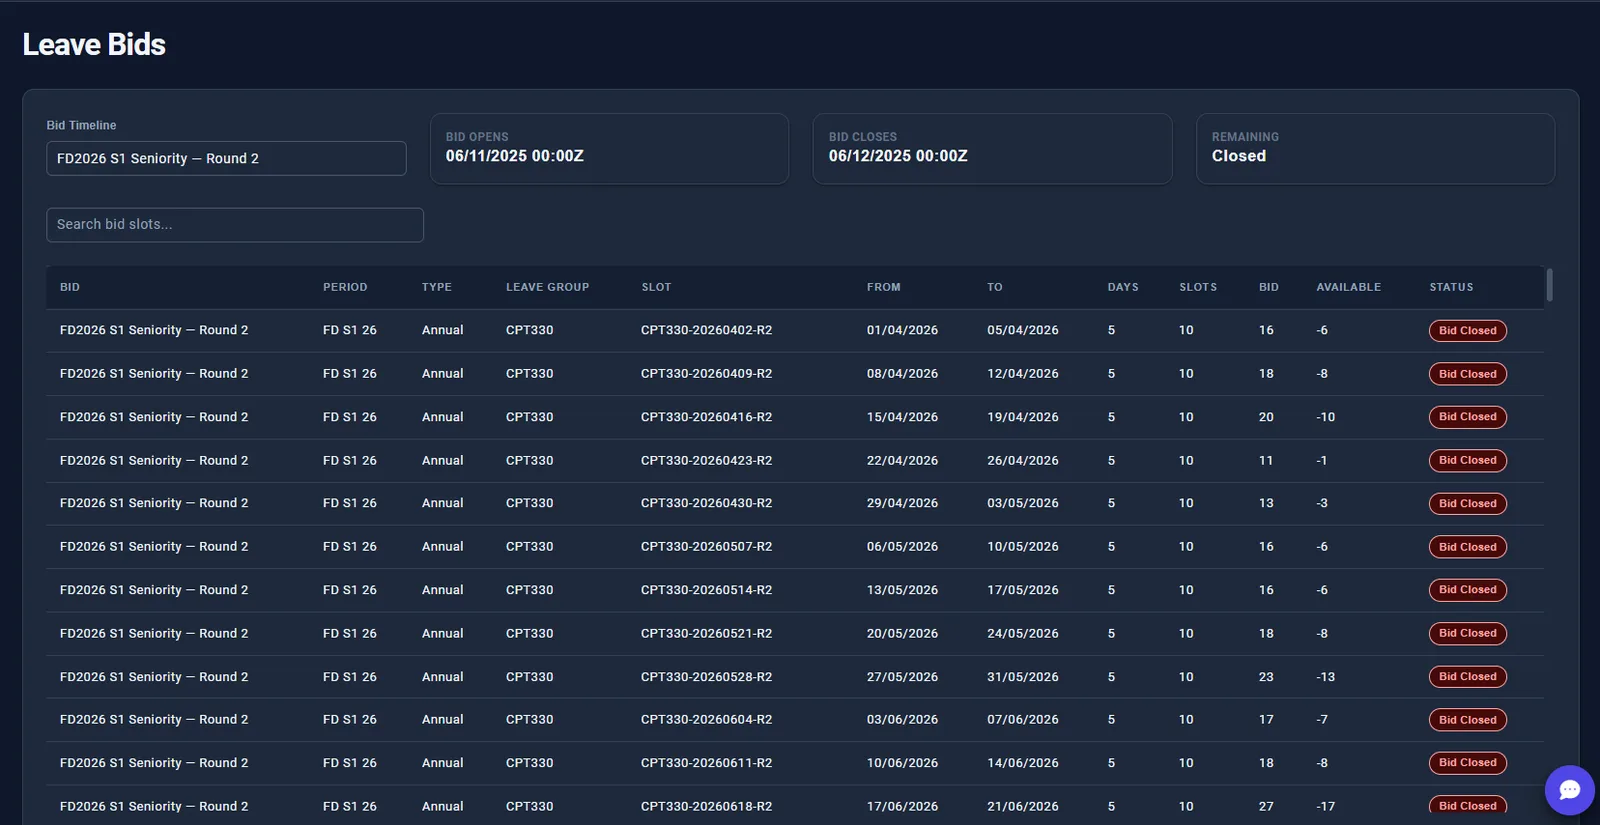Image resolution: width=1600 pixels, height=825 pixels.
Task: Click the table vertical scrollbar thumb
Action: [1549, 284]
